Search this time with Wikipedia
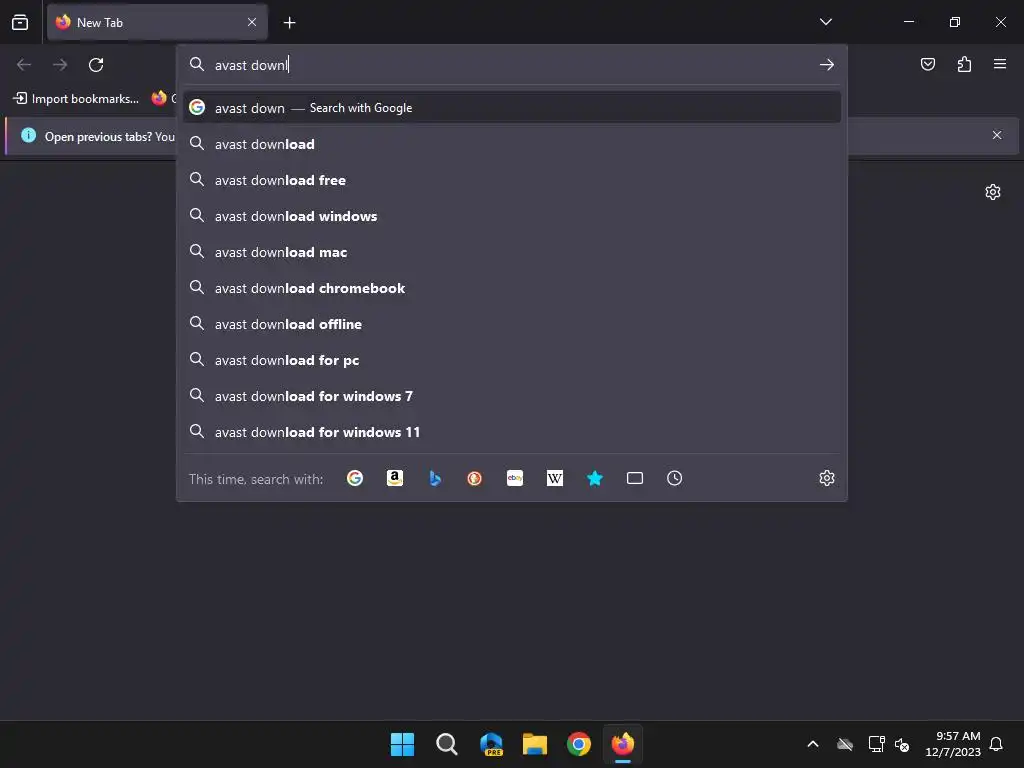This screenshot has width=1024, height=768. point(554,478)
